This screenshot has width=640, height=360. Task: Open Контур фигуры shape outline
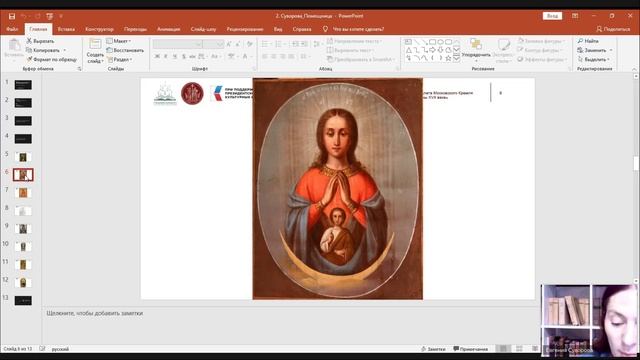coord(540,50)
